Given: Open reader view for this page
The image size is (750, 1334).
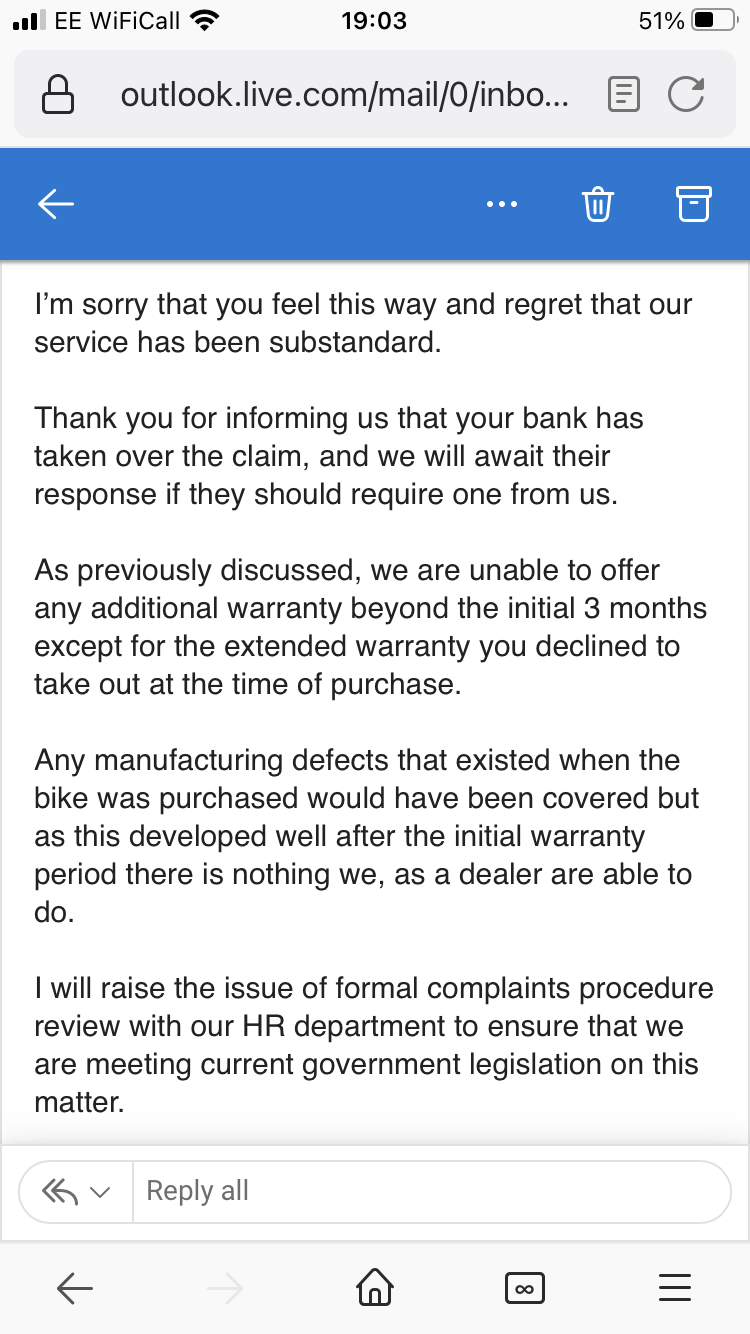Looking at the screenshot, I should tap(623, 95).
